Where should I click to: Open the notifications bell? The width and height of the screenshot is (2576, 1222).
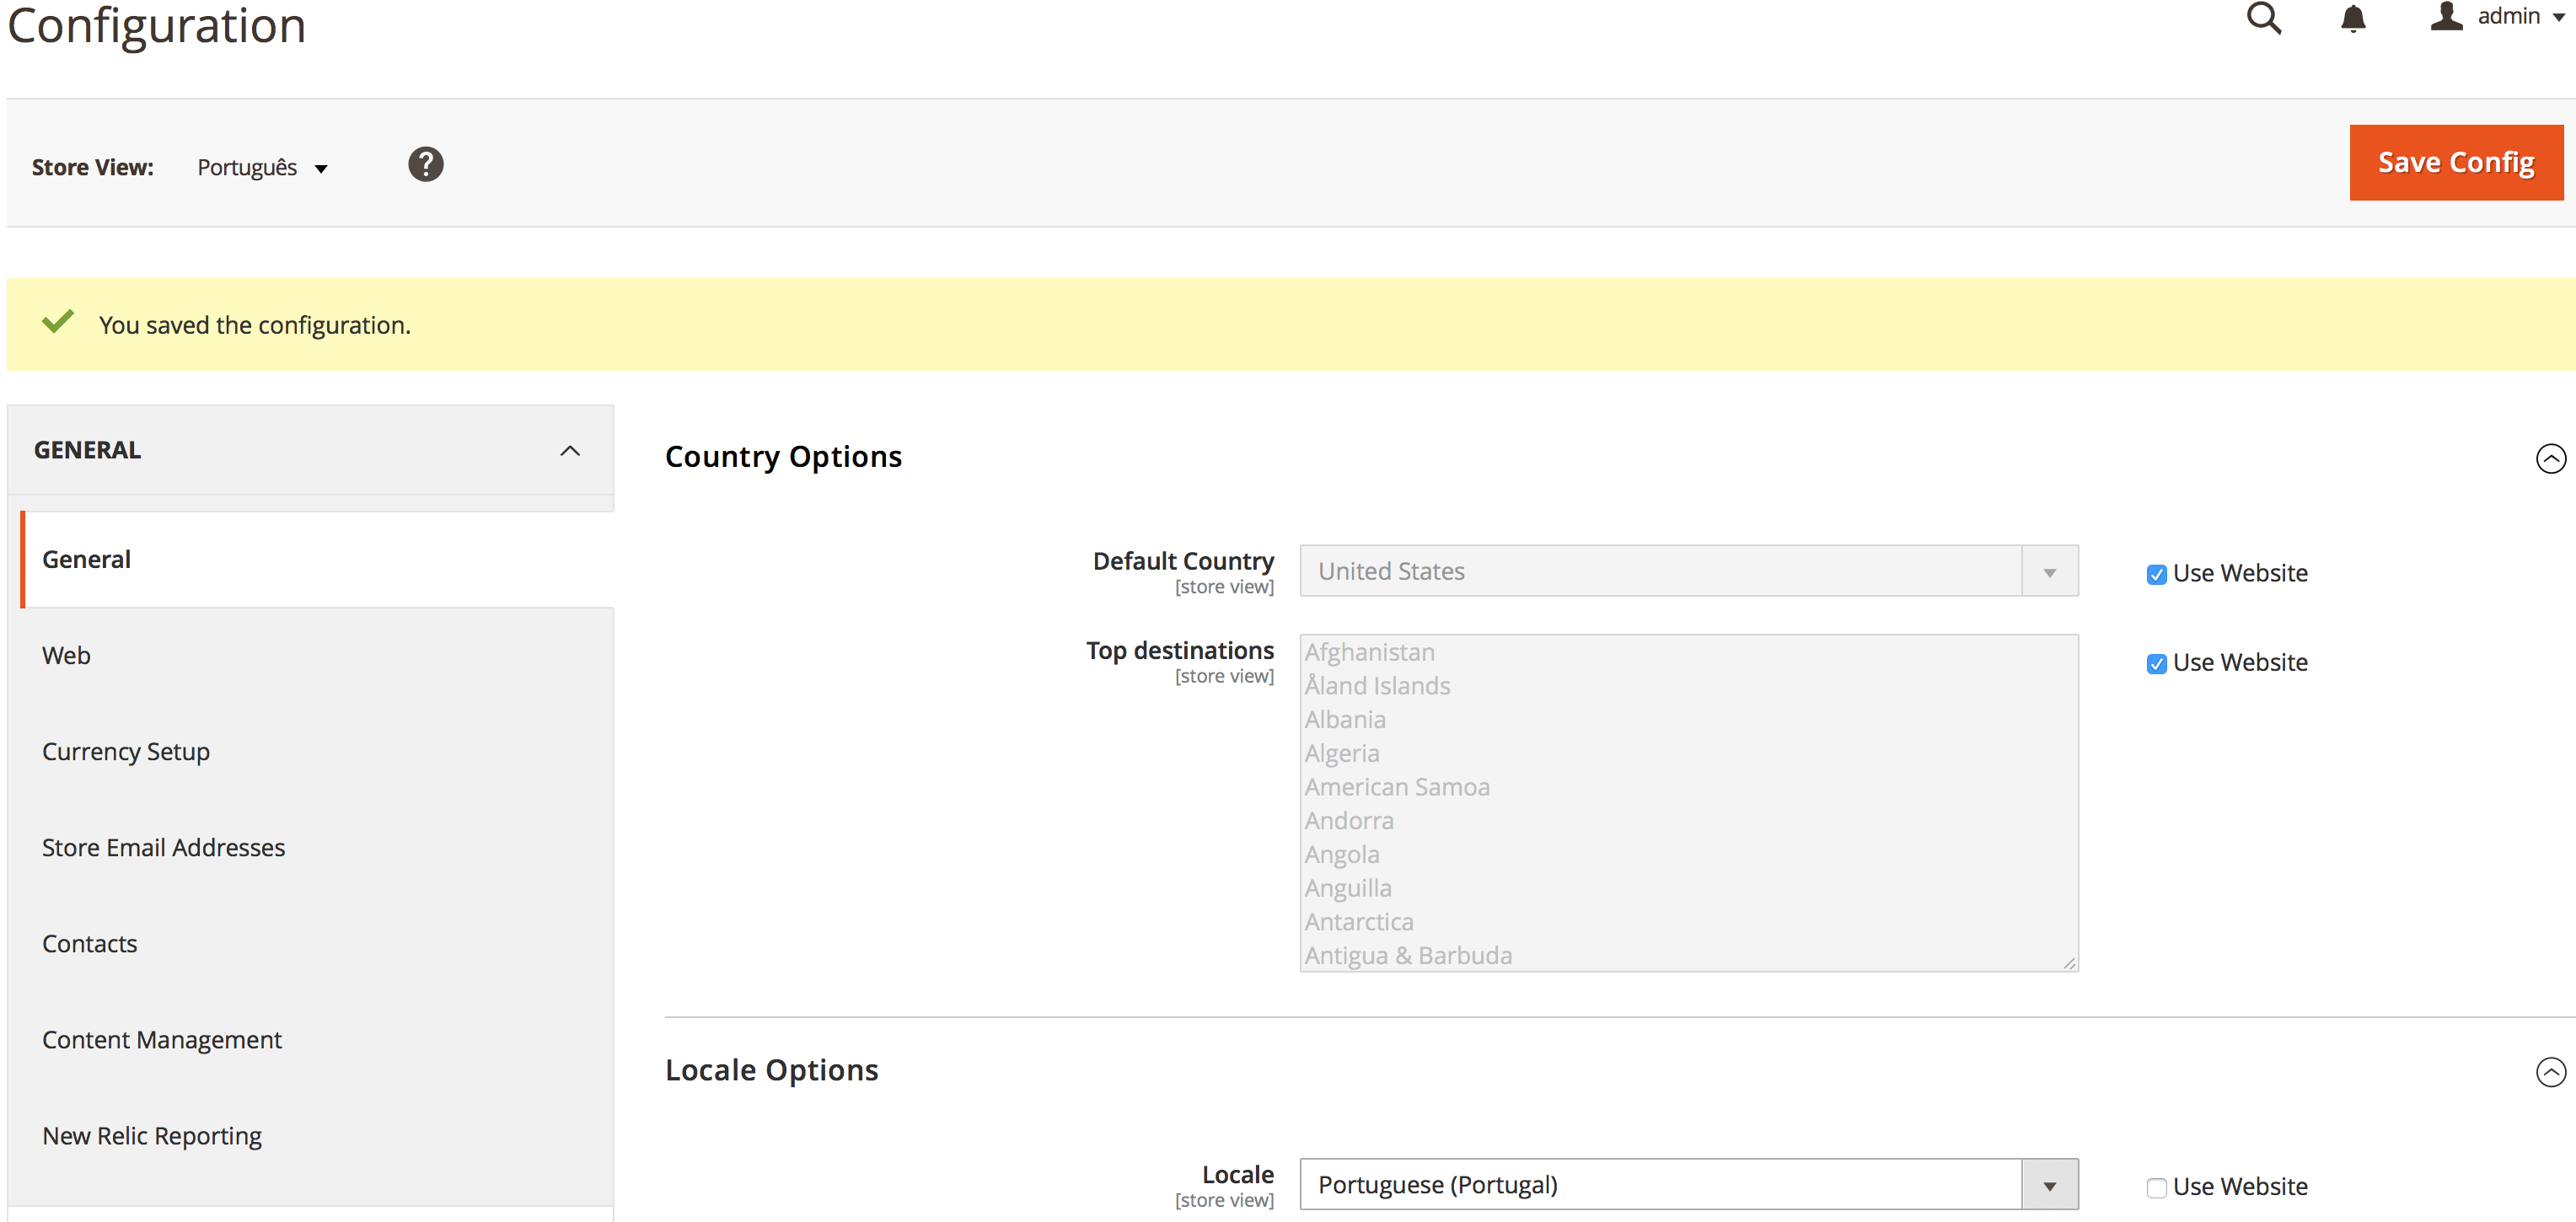point(2353,18)
